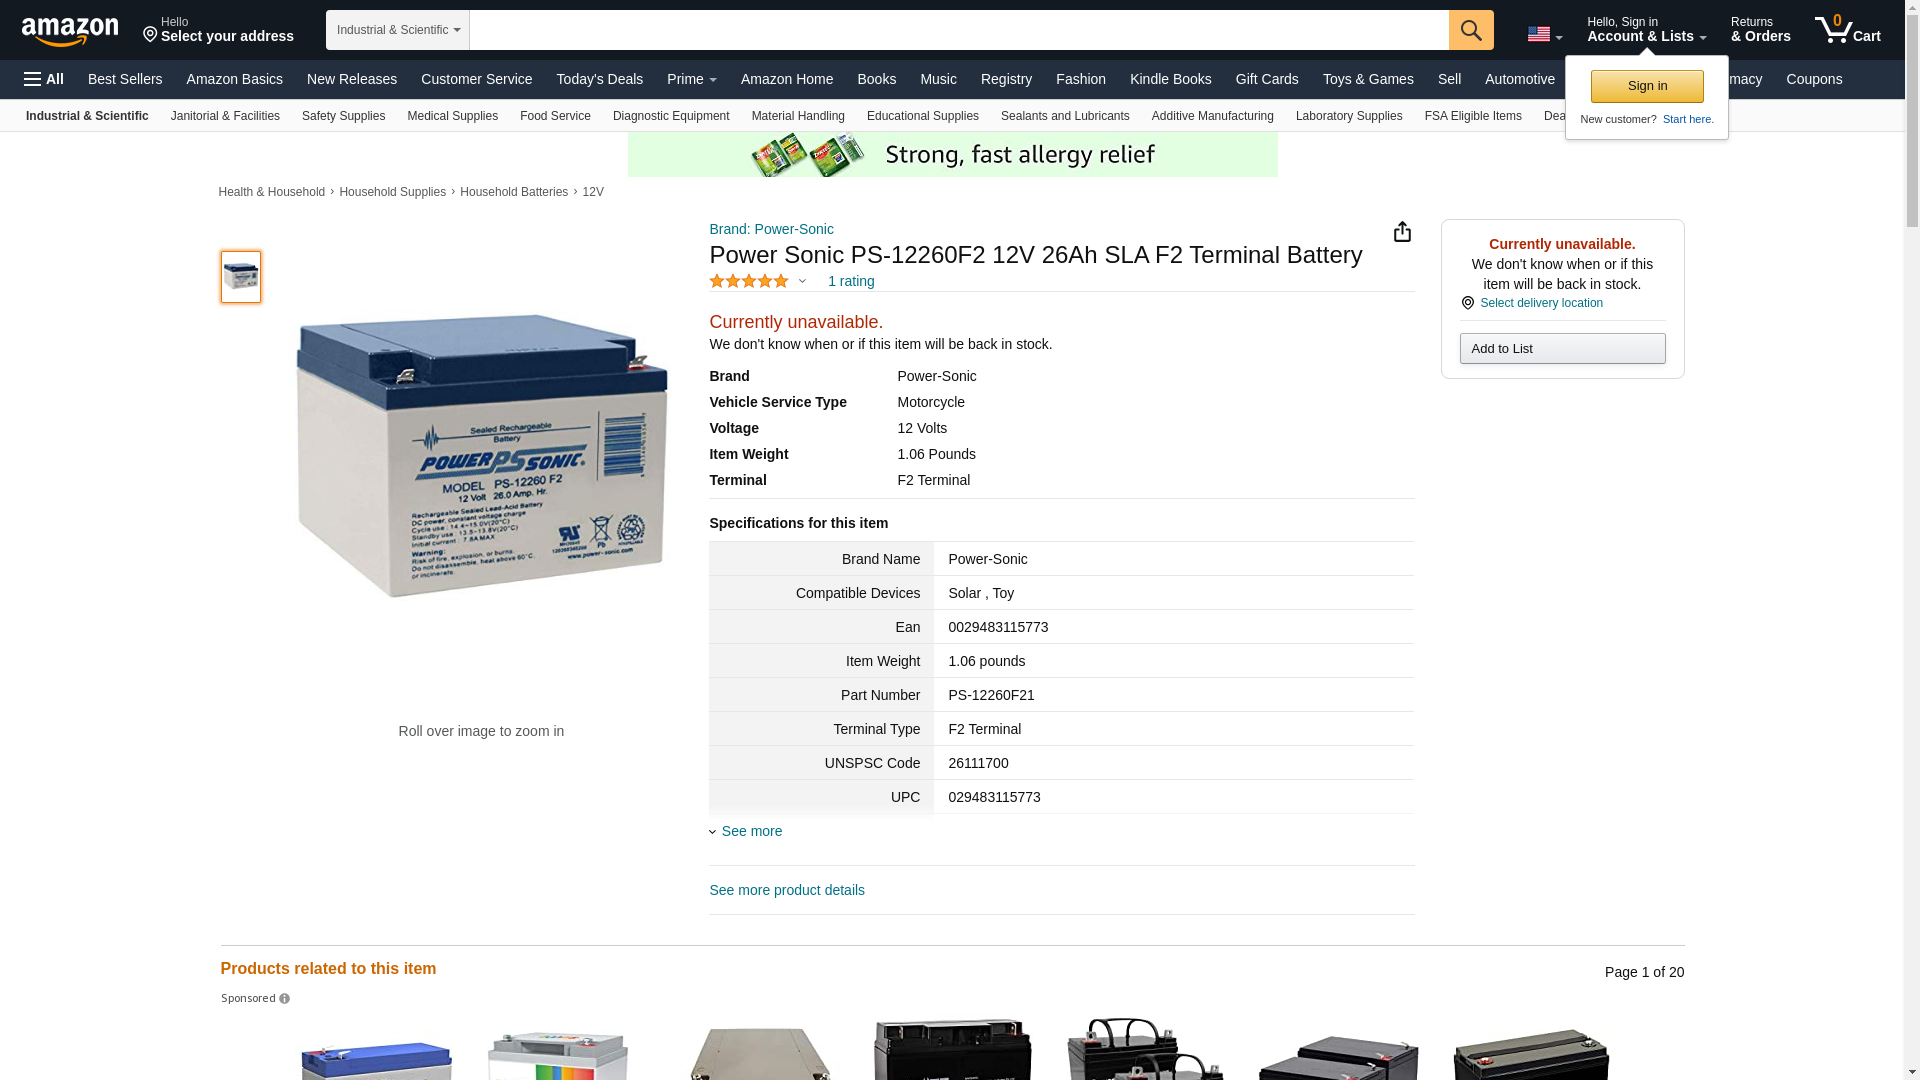Click the Amazon logo

(70, 31)
